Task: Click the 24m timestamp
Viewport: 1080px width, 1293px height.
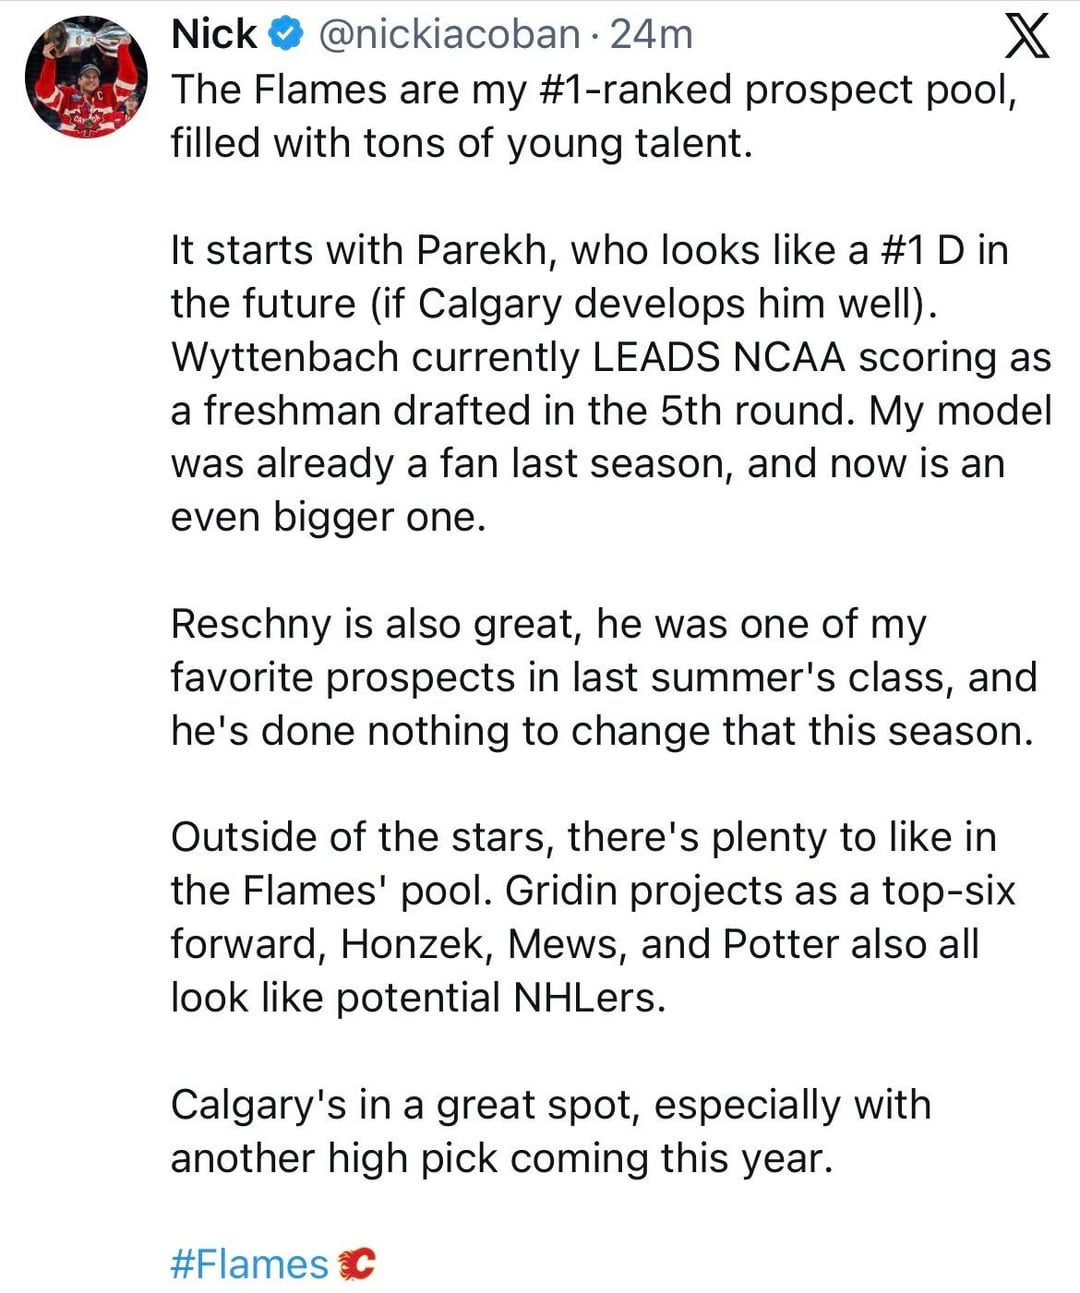Action: coord(651,35)
